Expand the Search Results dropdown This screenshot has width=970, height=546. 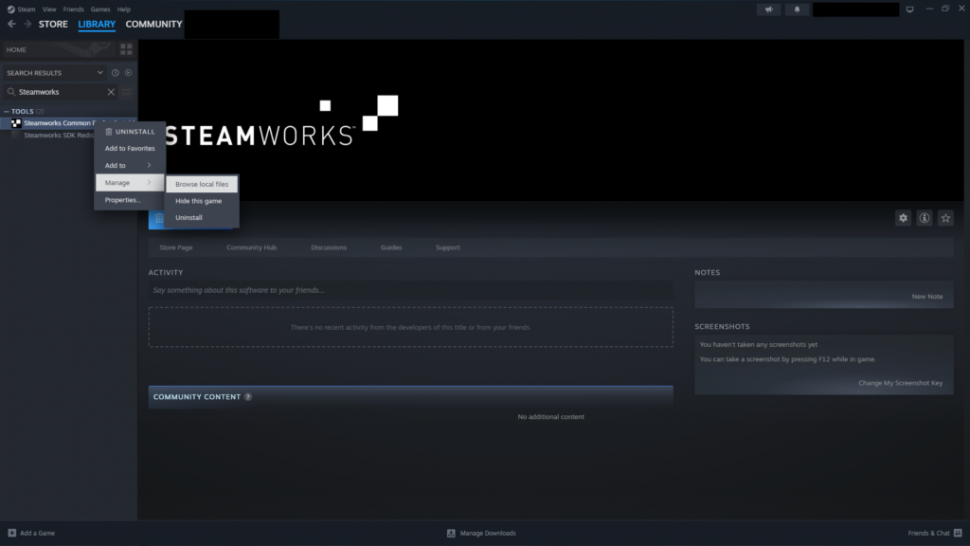point(100,73)
